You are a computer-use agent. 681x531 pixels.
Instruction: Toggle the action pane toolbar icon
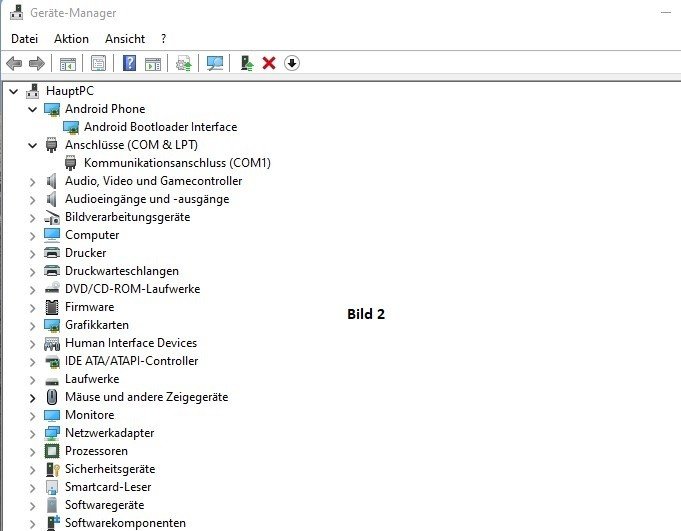(153, 64)
